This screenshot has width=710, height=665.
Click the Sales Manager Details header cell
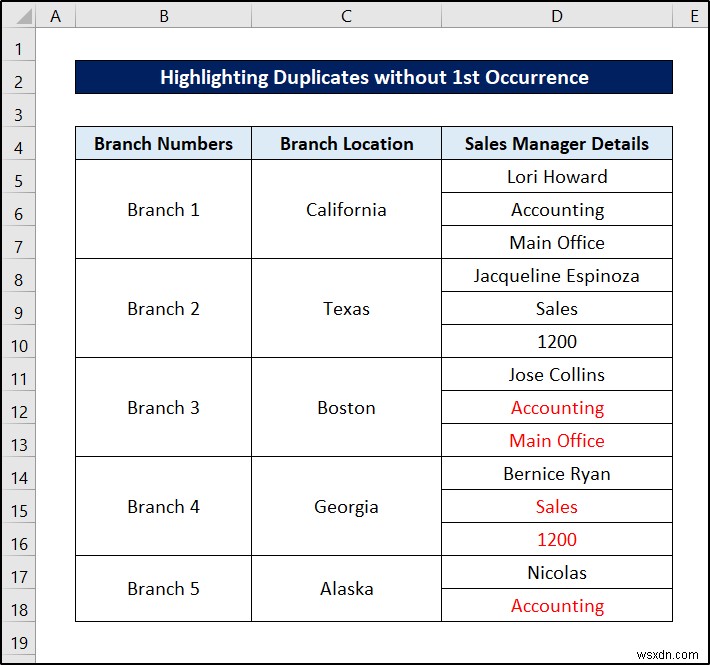coord(557,144)
